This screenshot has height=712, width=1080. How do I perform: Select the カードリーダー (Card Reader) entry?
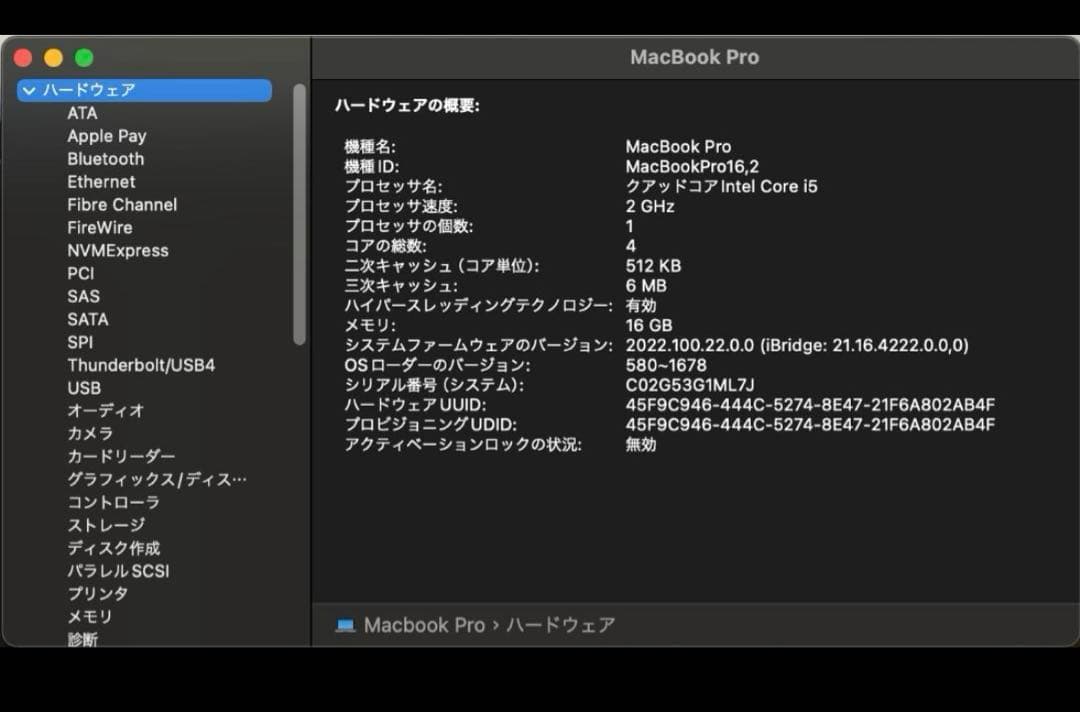point(113,456)
